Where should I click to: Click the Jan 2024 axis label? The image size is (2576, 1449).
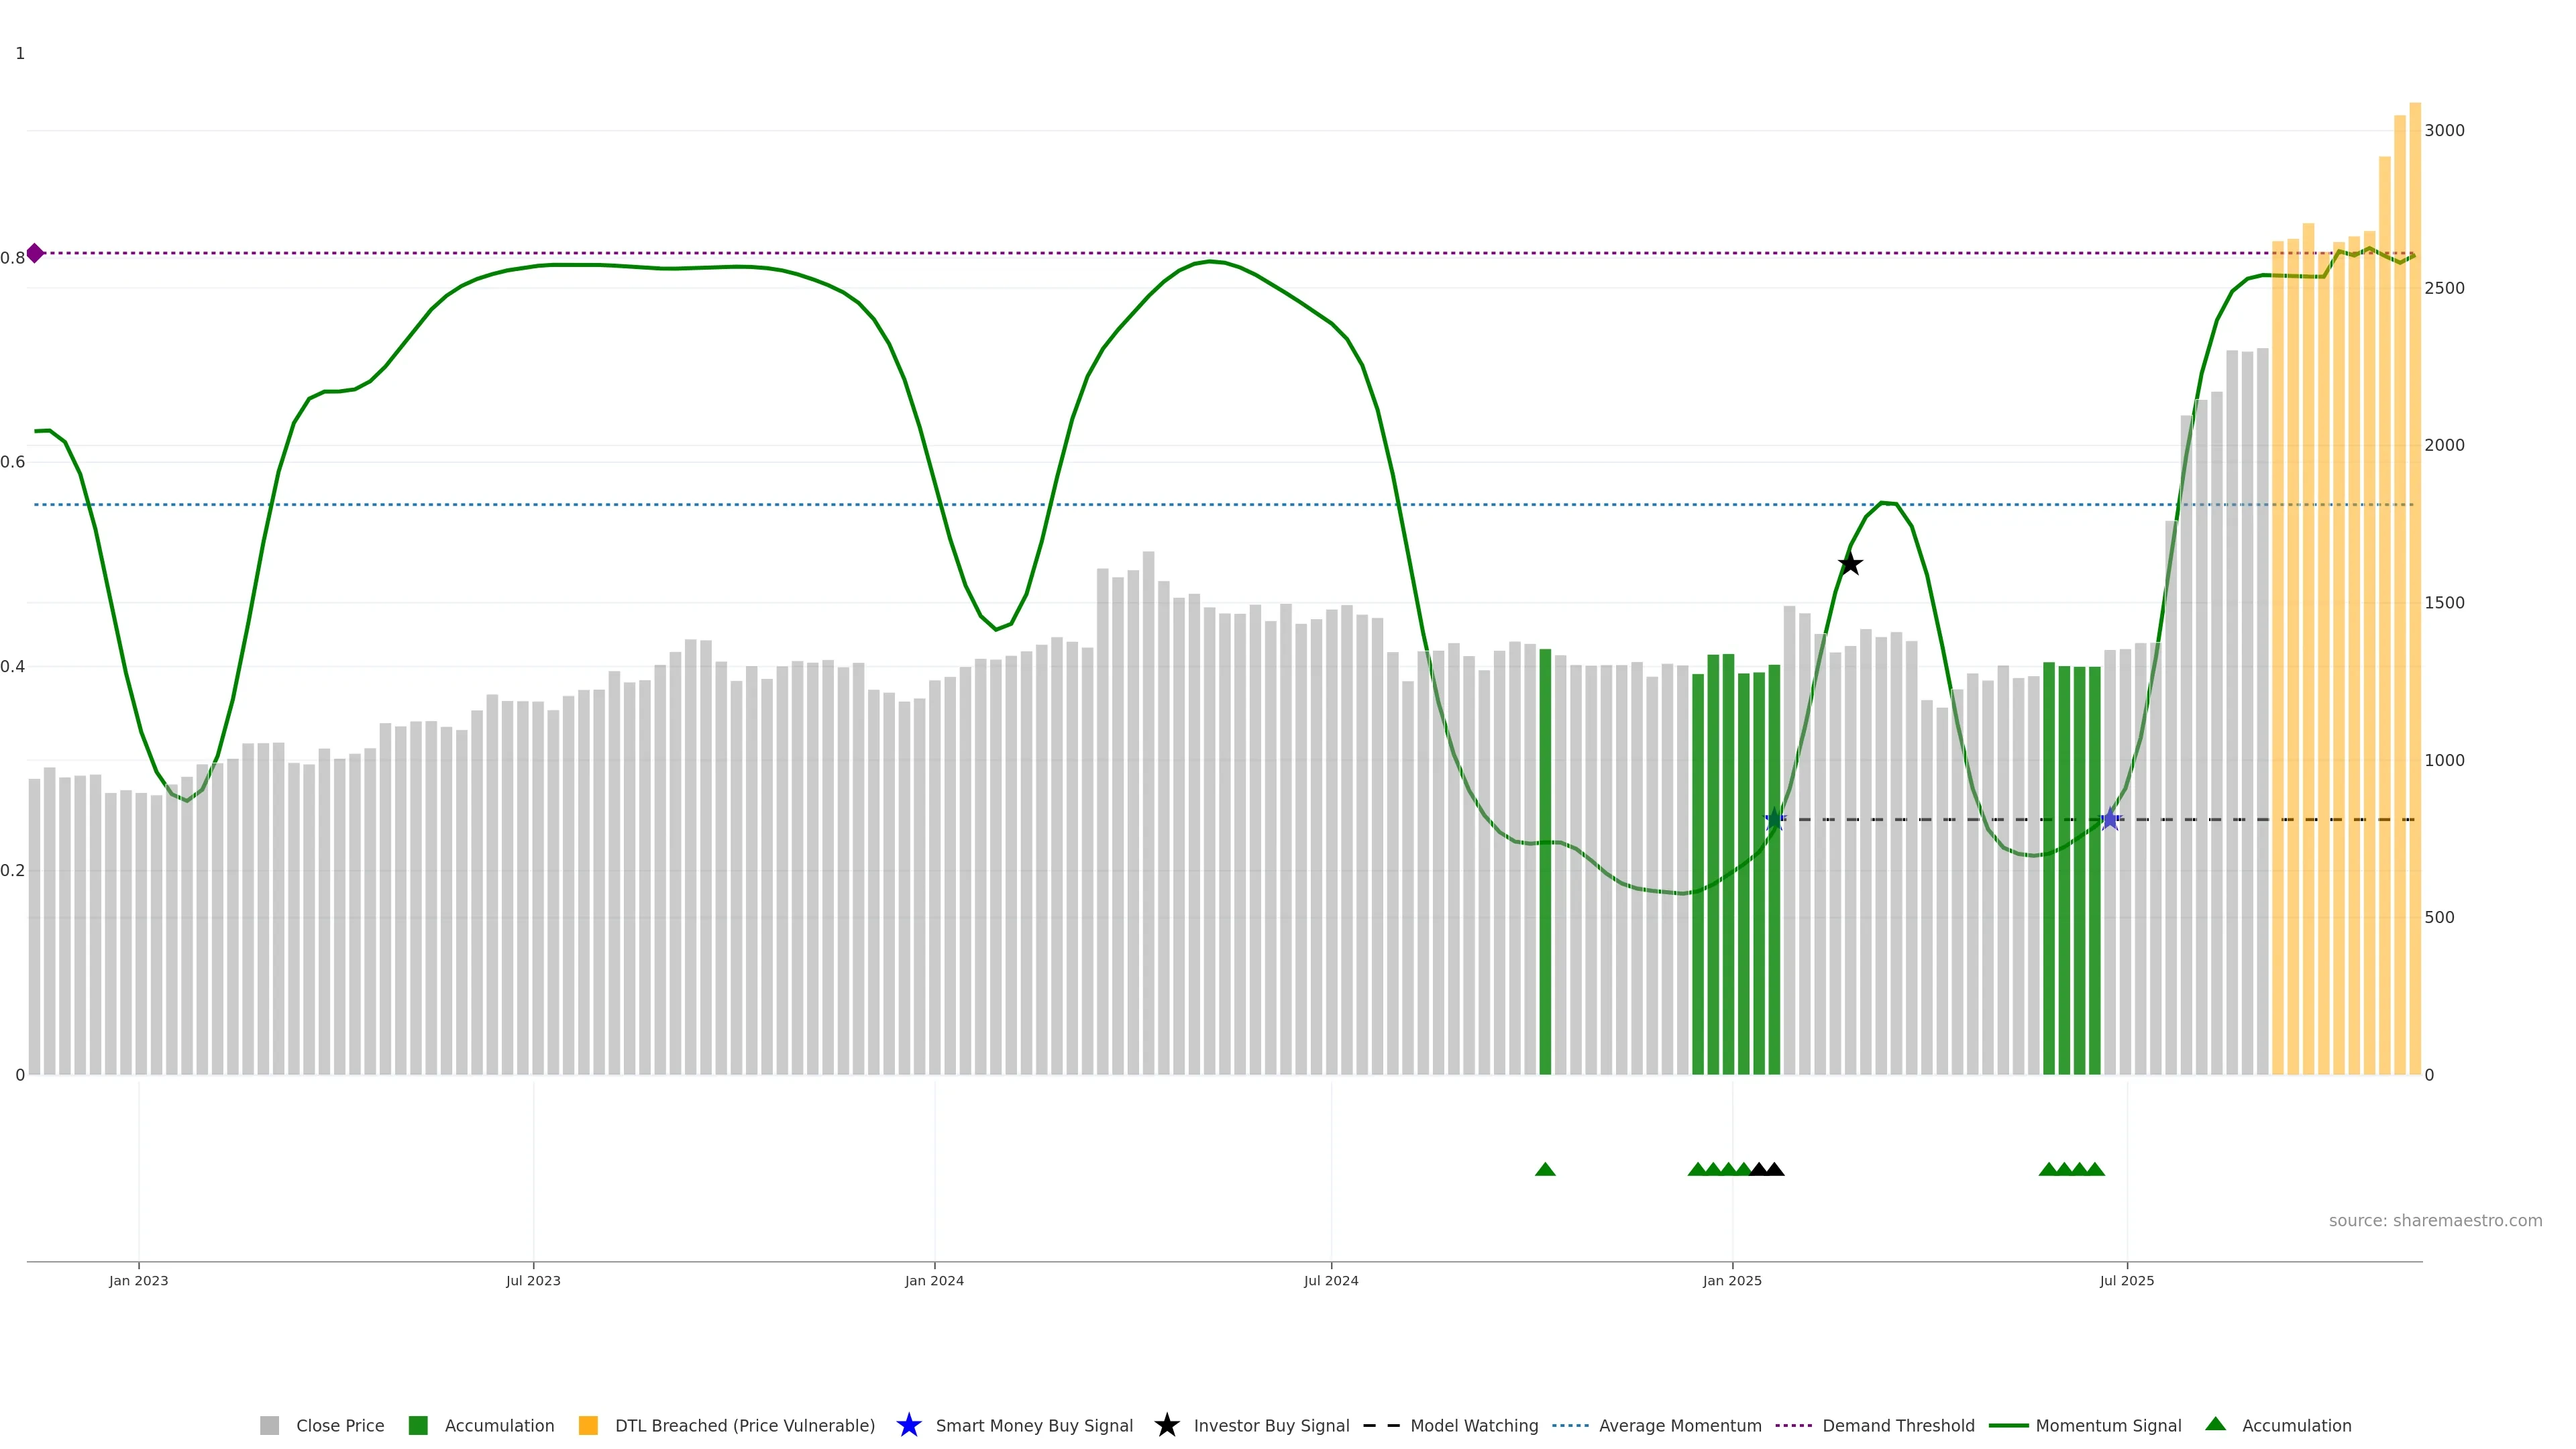pos(934,1280)
